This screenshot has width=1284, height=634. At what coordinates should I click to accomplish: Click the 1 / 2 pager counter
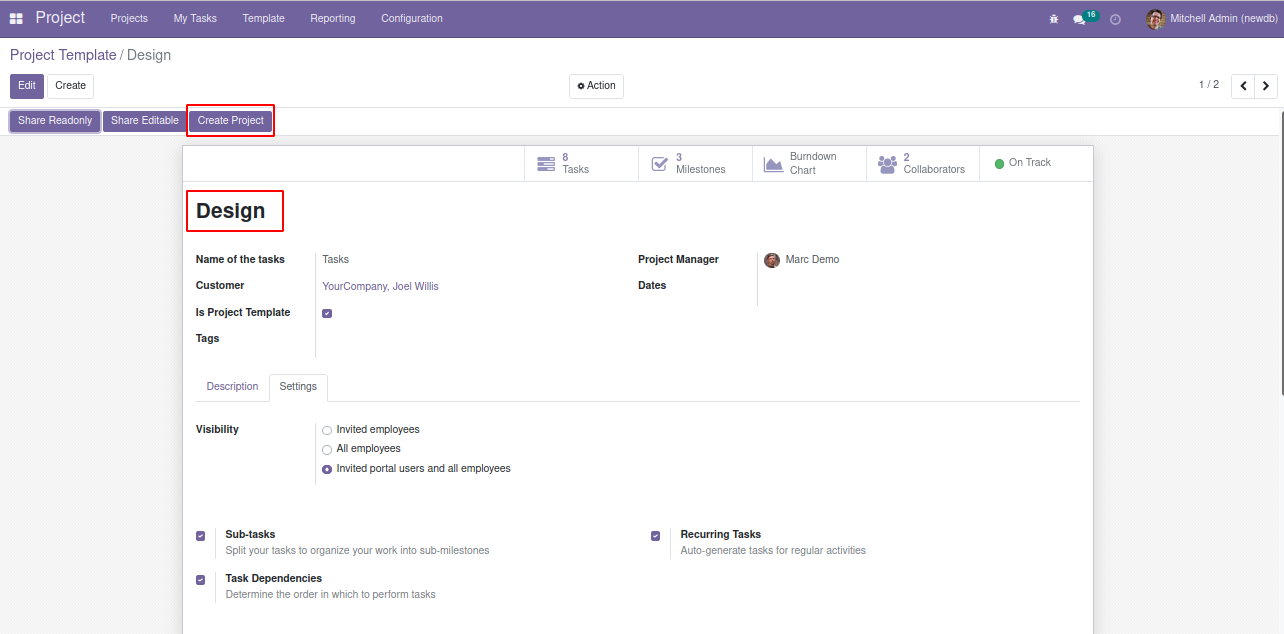(x=1209, y=85)
